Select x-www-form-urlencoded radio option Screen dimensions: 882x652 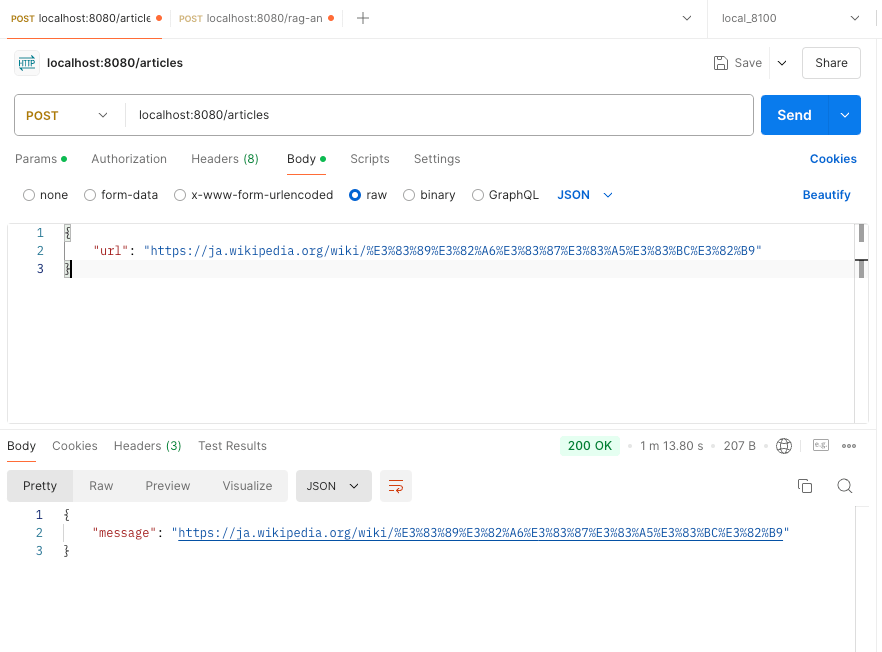[180, 195]
